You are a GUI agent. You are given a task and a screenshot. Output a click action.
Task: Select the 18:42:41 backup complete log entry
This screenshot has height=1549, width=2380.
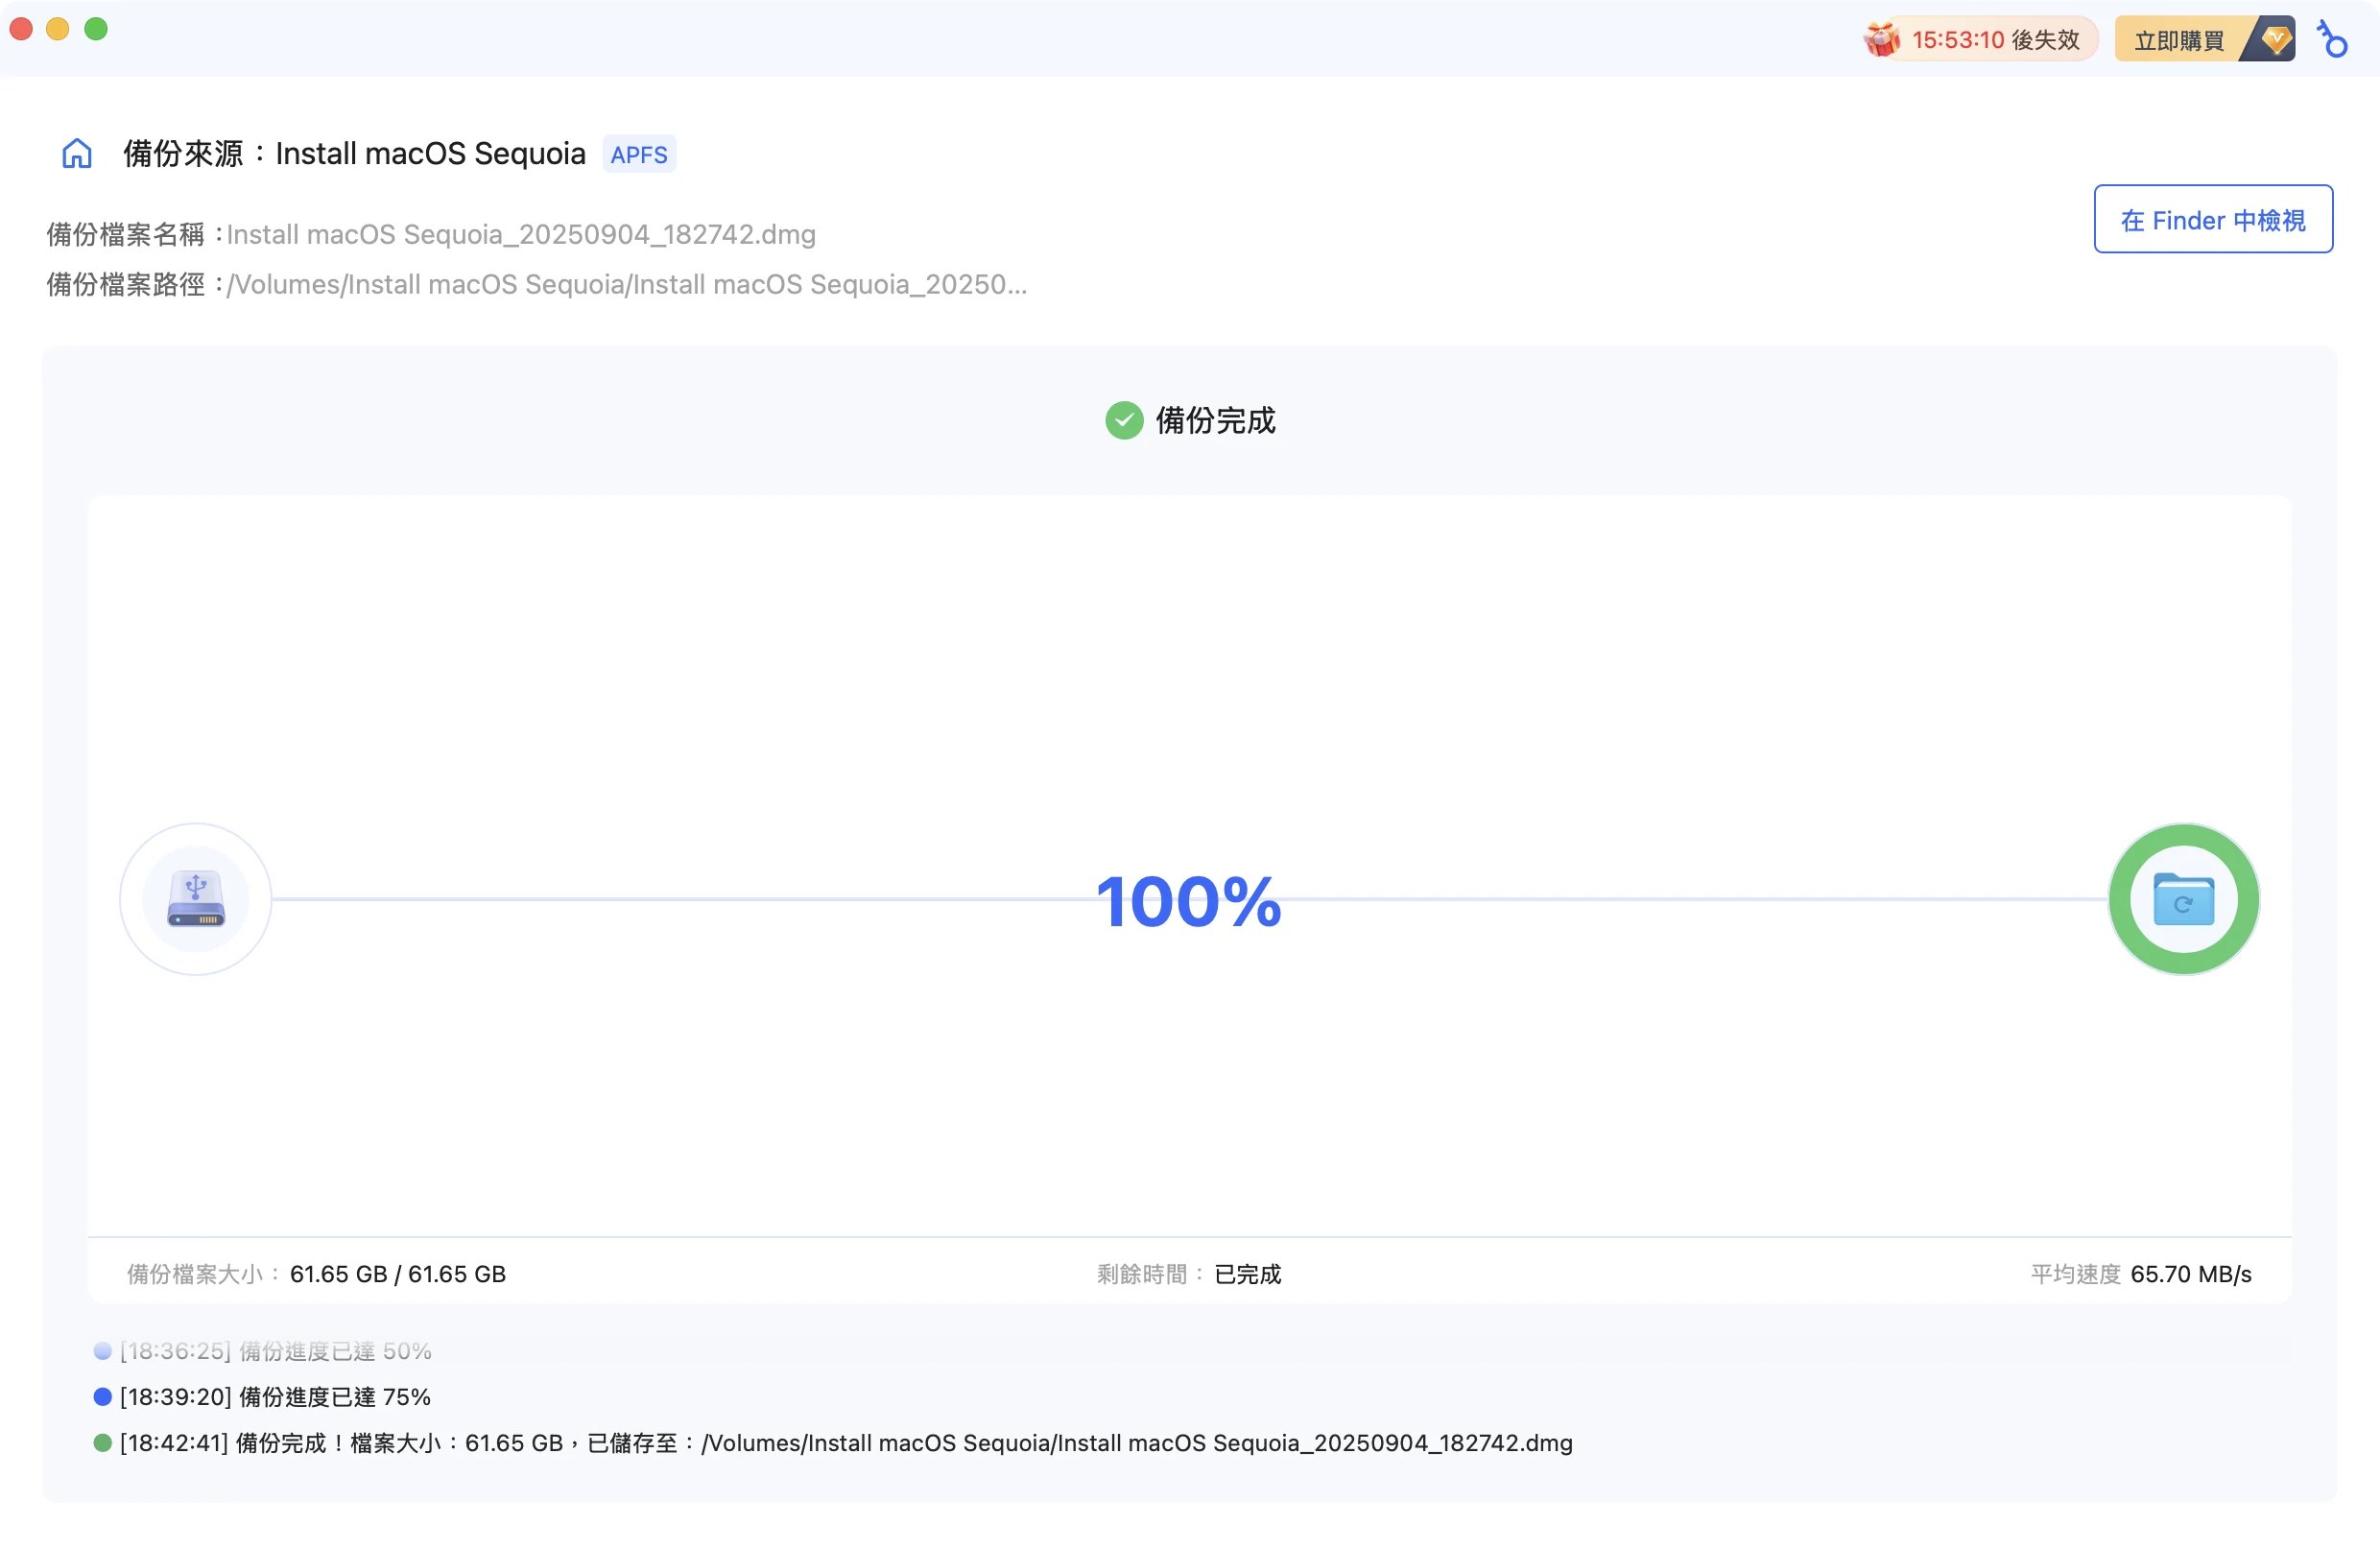point(833,1443)
